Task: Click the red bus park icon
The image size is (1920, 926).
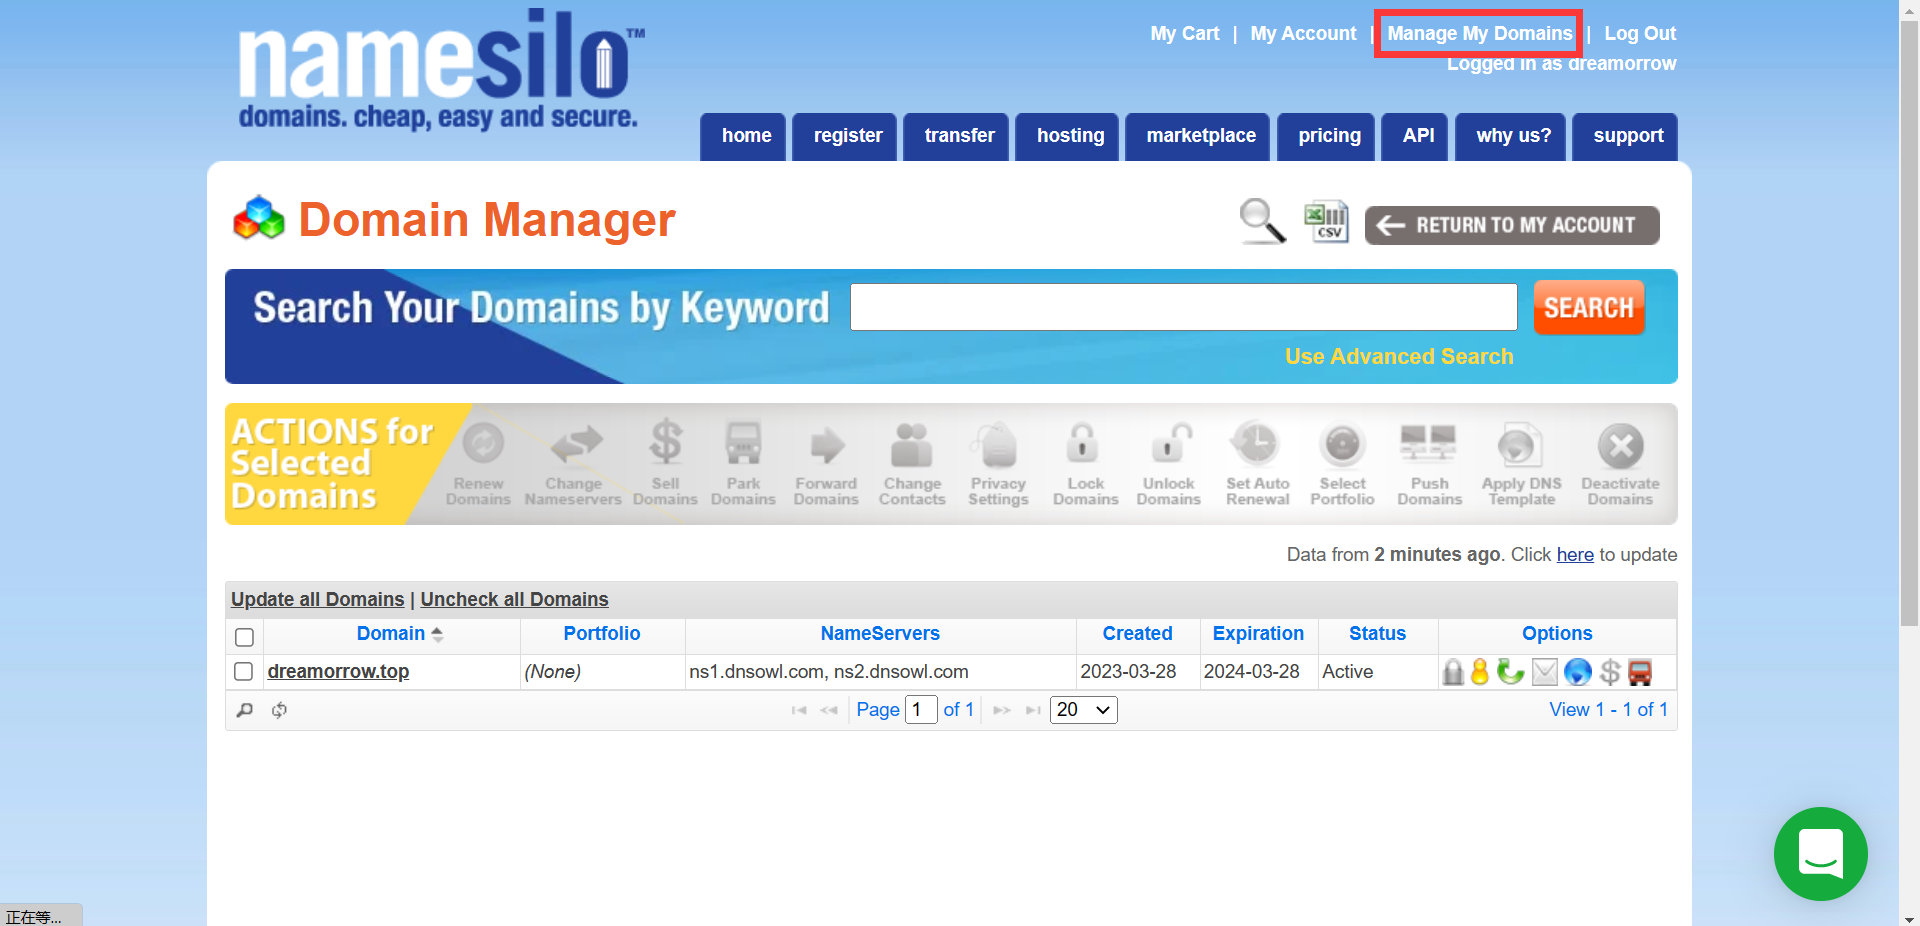Action: coord(1640,672)
